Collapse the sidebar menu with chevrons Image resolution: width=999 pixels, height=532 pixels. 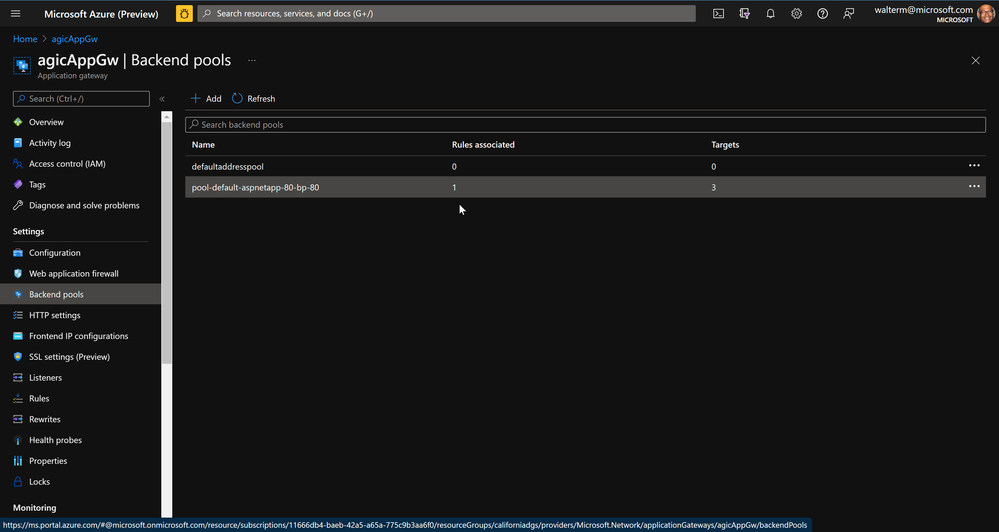tap(162, 99)
